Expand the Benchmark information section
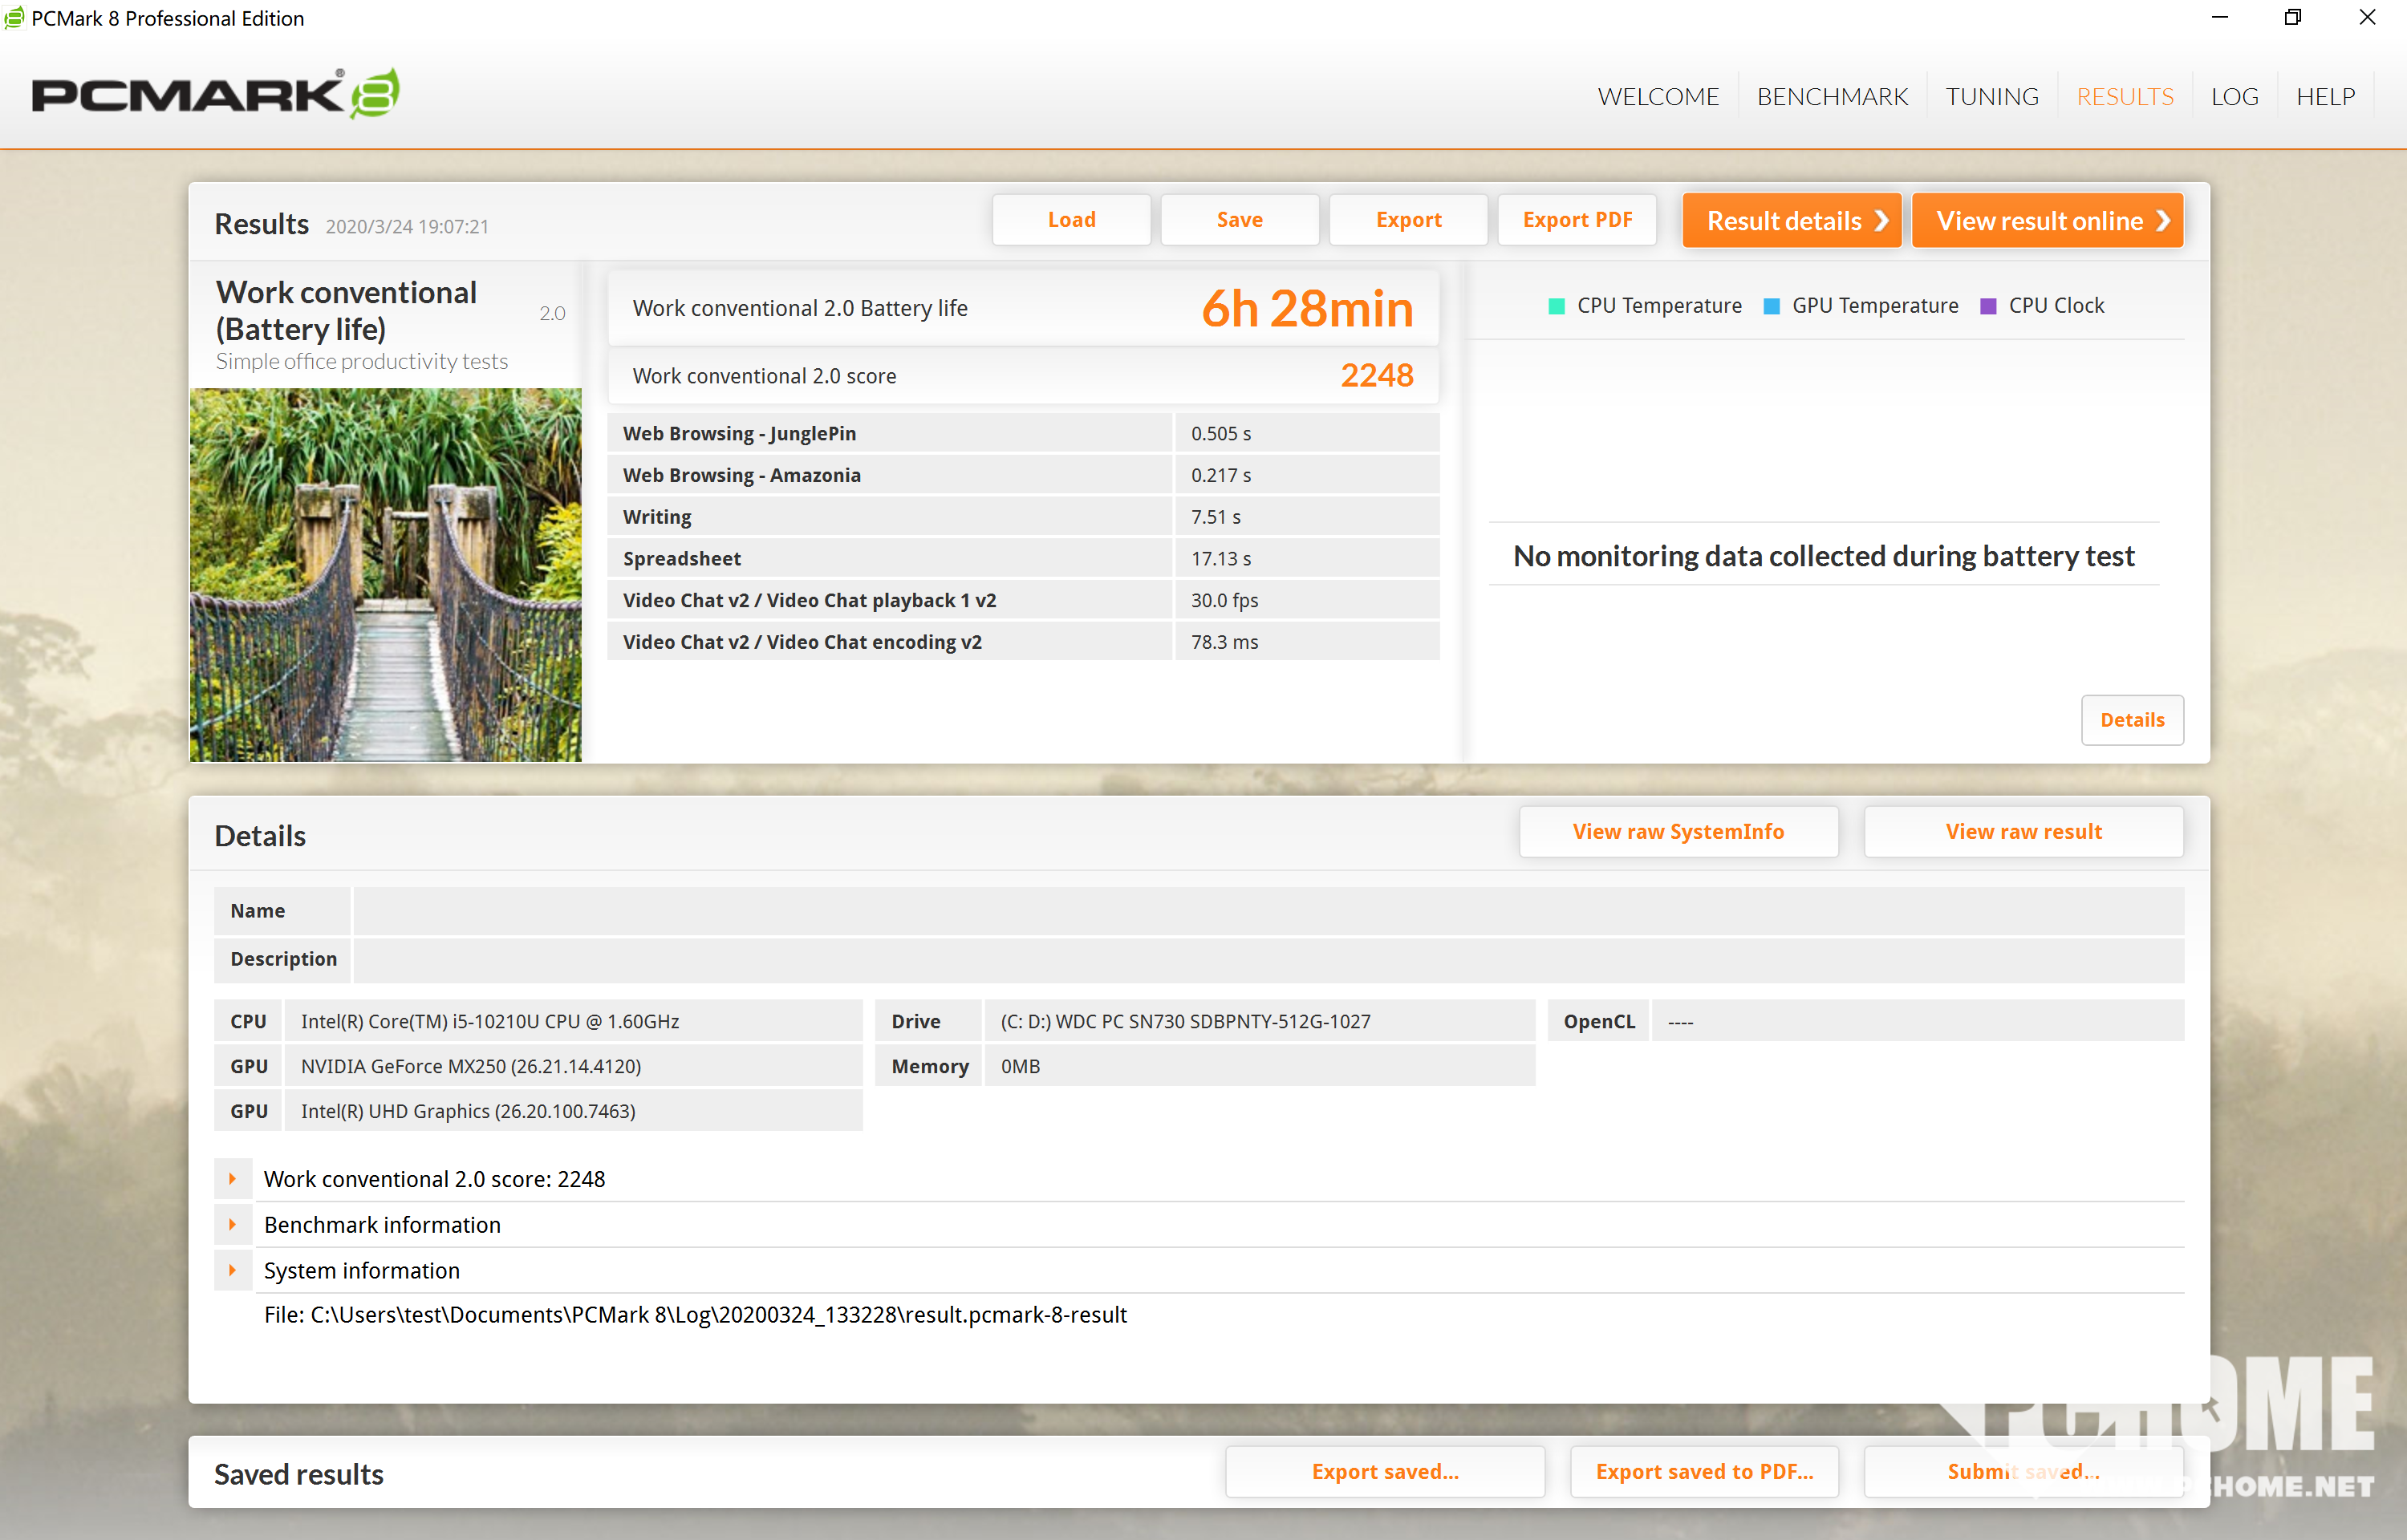This screenshot has height=1540, width=2407. pyautogui.click(x=233, y=1225)
